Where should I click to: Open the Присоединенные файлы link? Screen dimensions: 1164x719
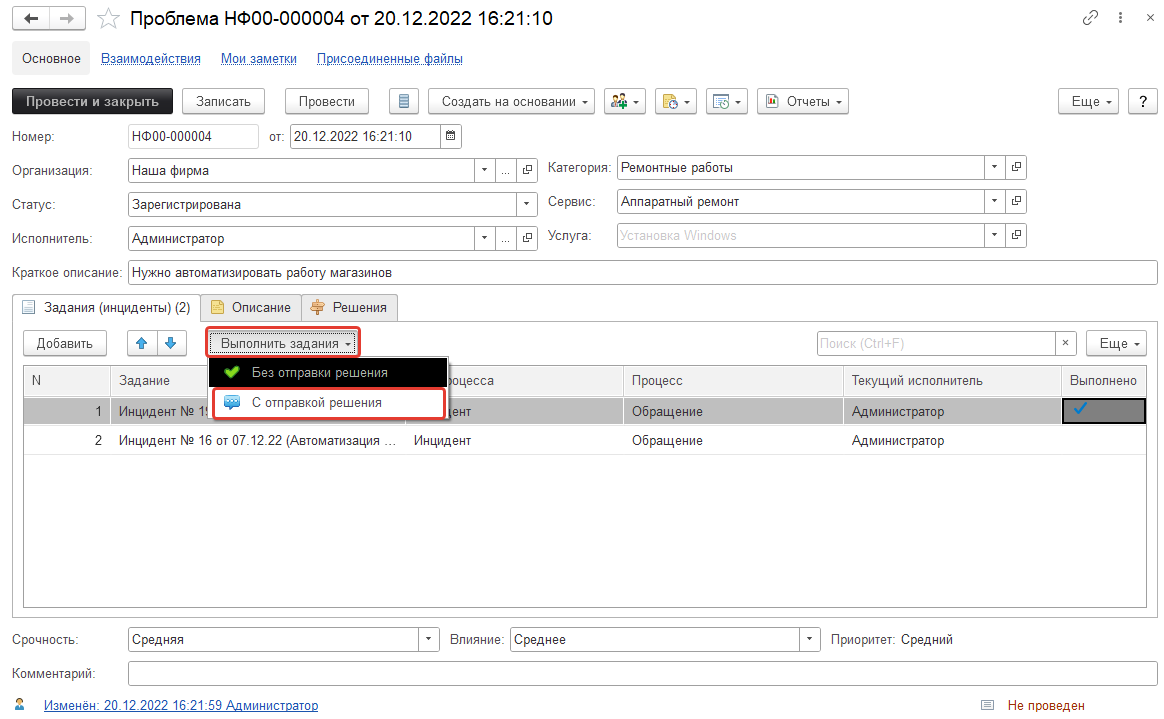pyautogui.click(x=389, y=58)
